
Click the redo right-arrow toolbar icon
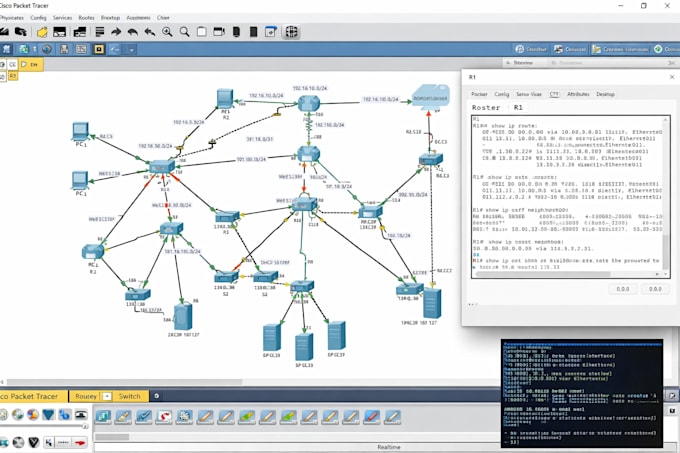(116, 32)
